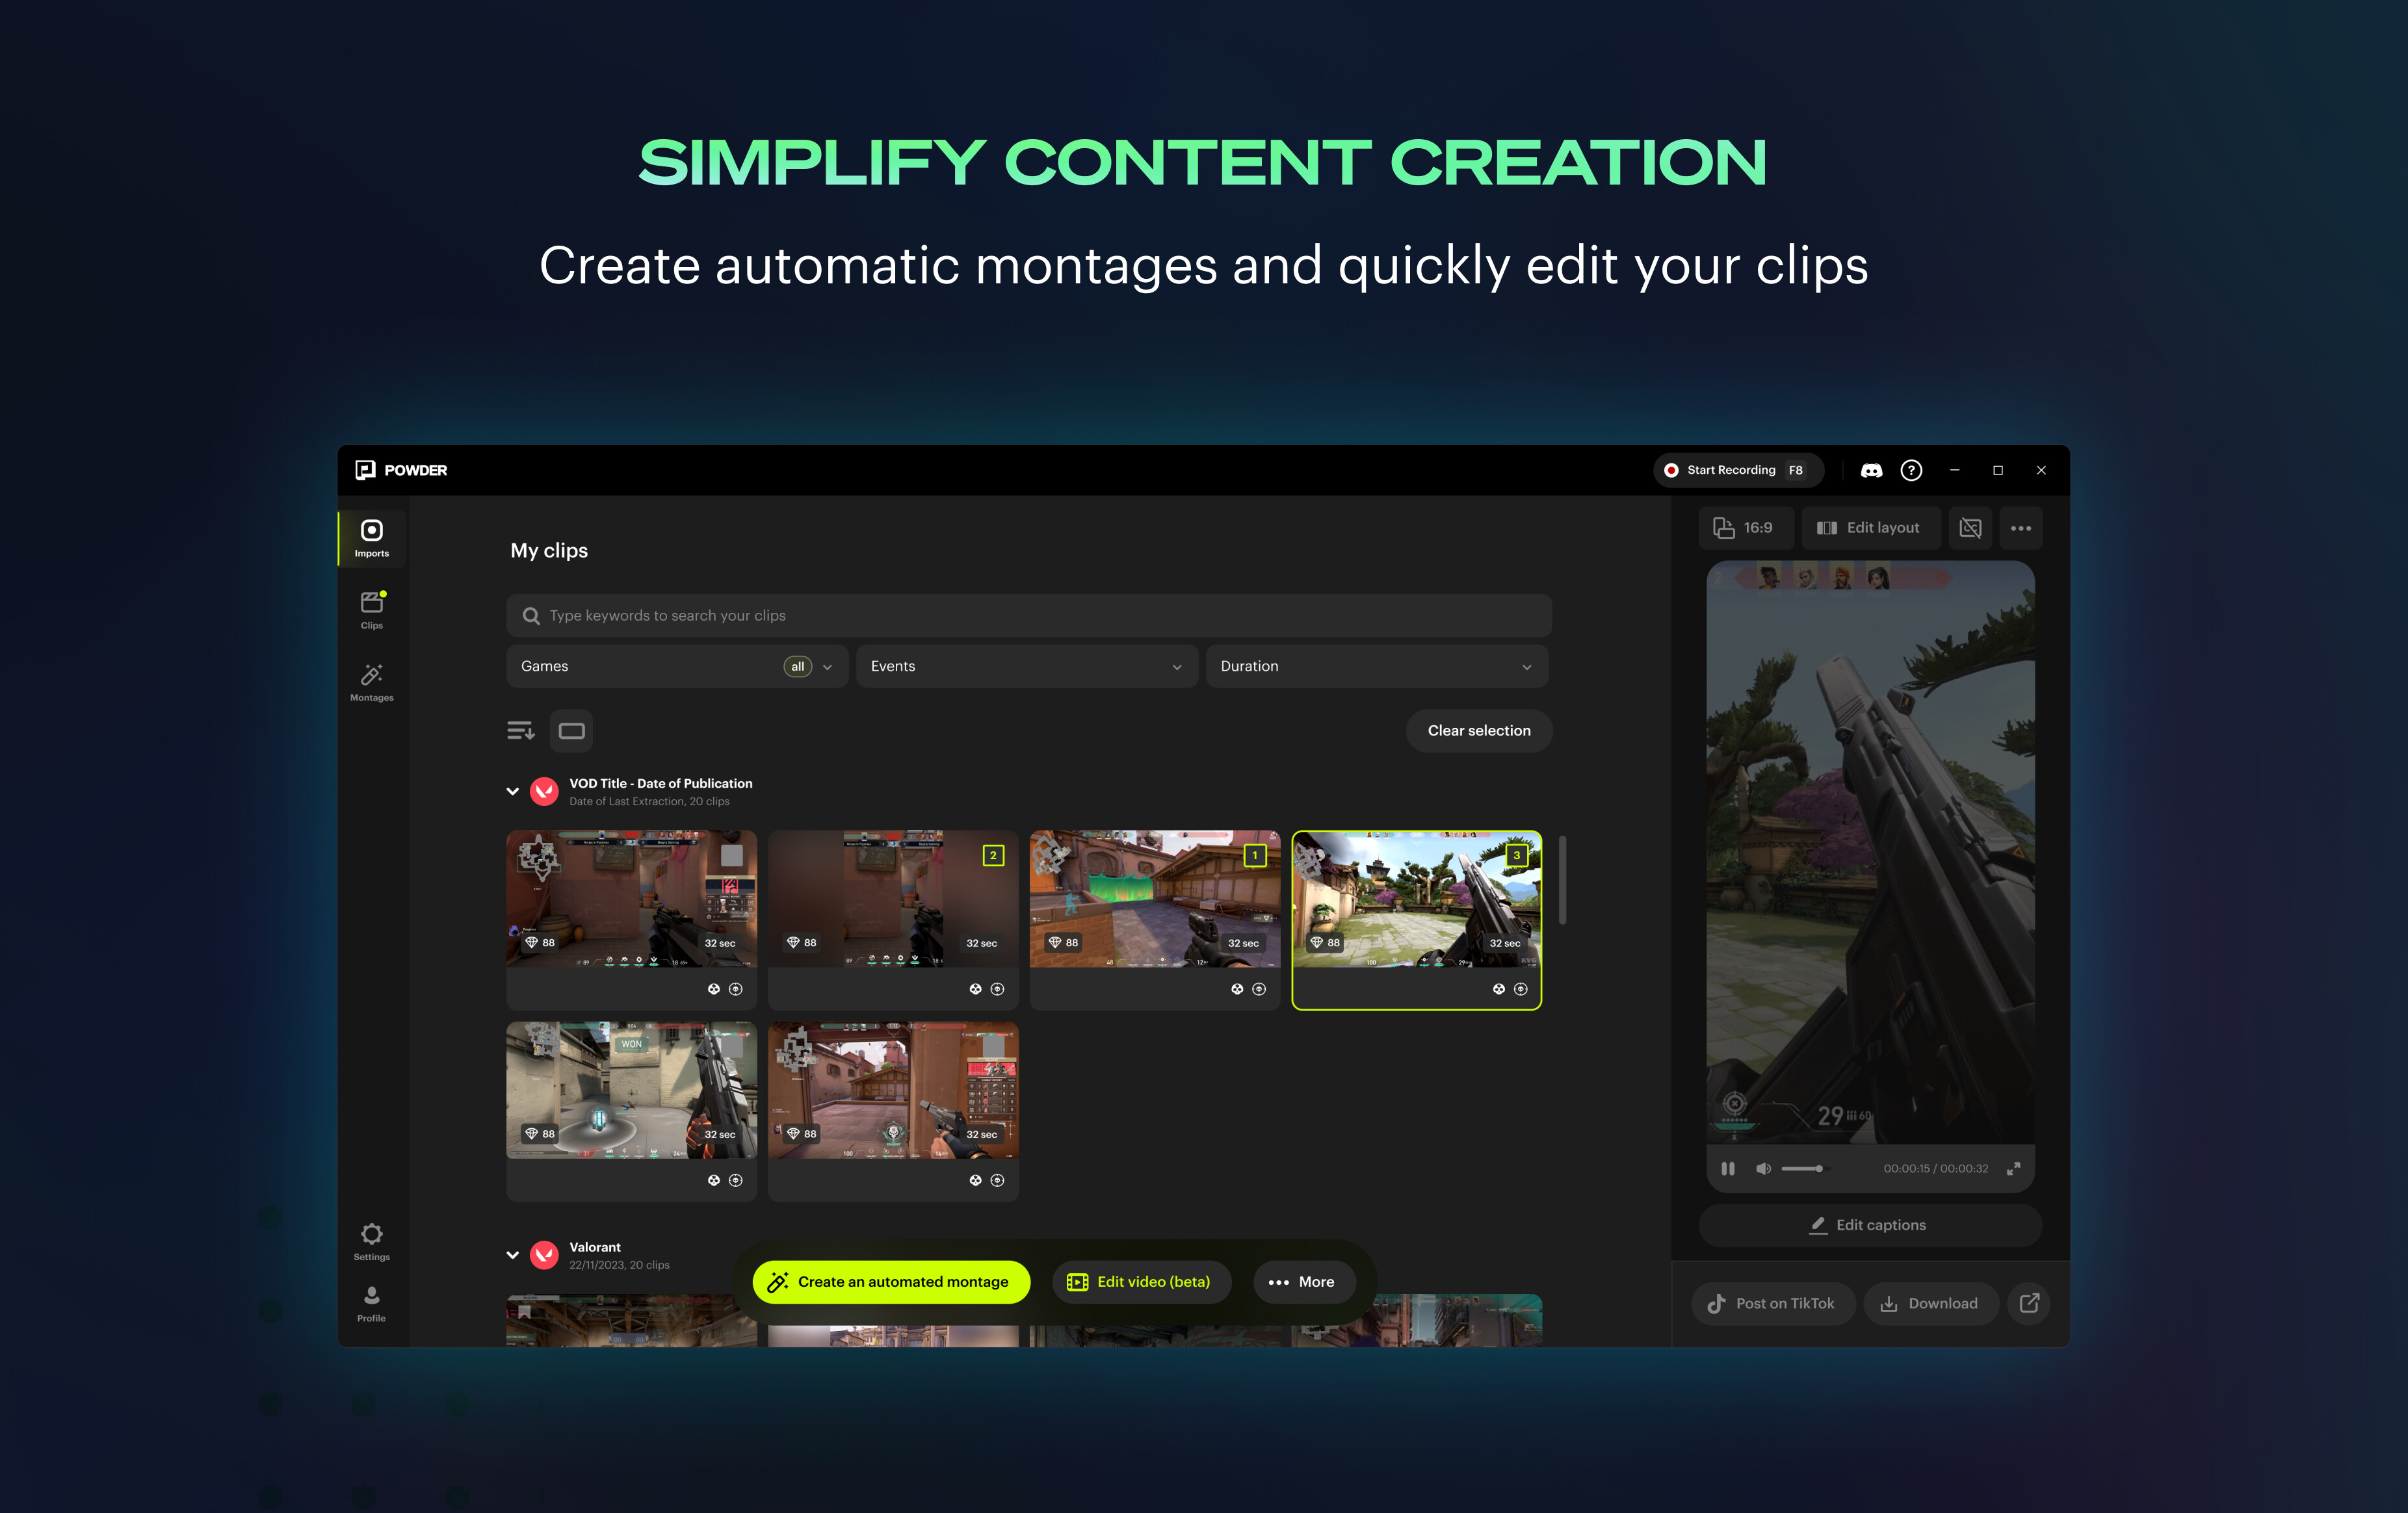Expand the Duration filter dropdown
This screenshot has height=1513, width=2408.
(x=1377, y=665)
